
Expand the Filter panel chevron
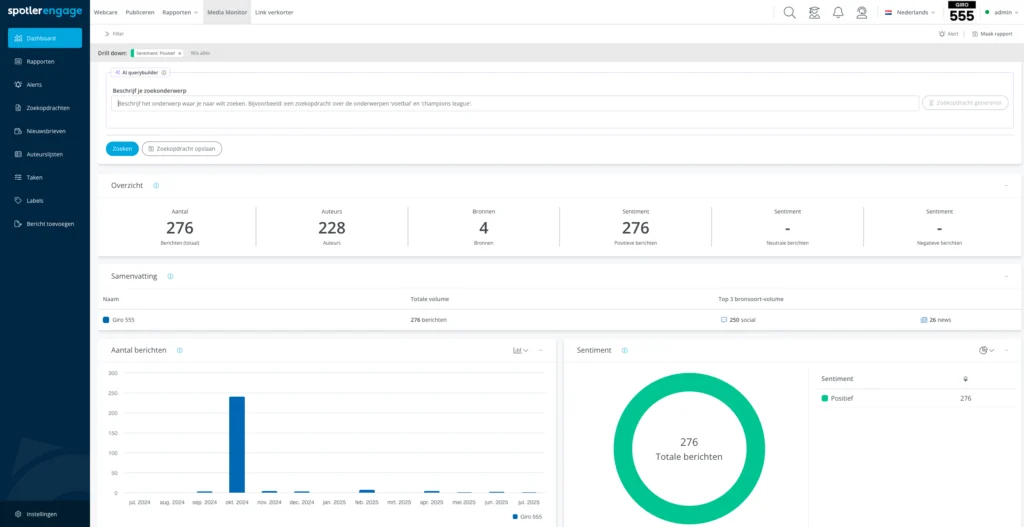(107, 33)
